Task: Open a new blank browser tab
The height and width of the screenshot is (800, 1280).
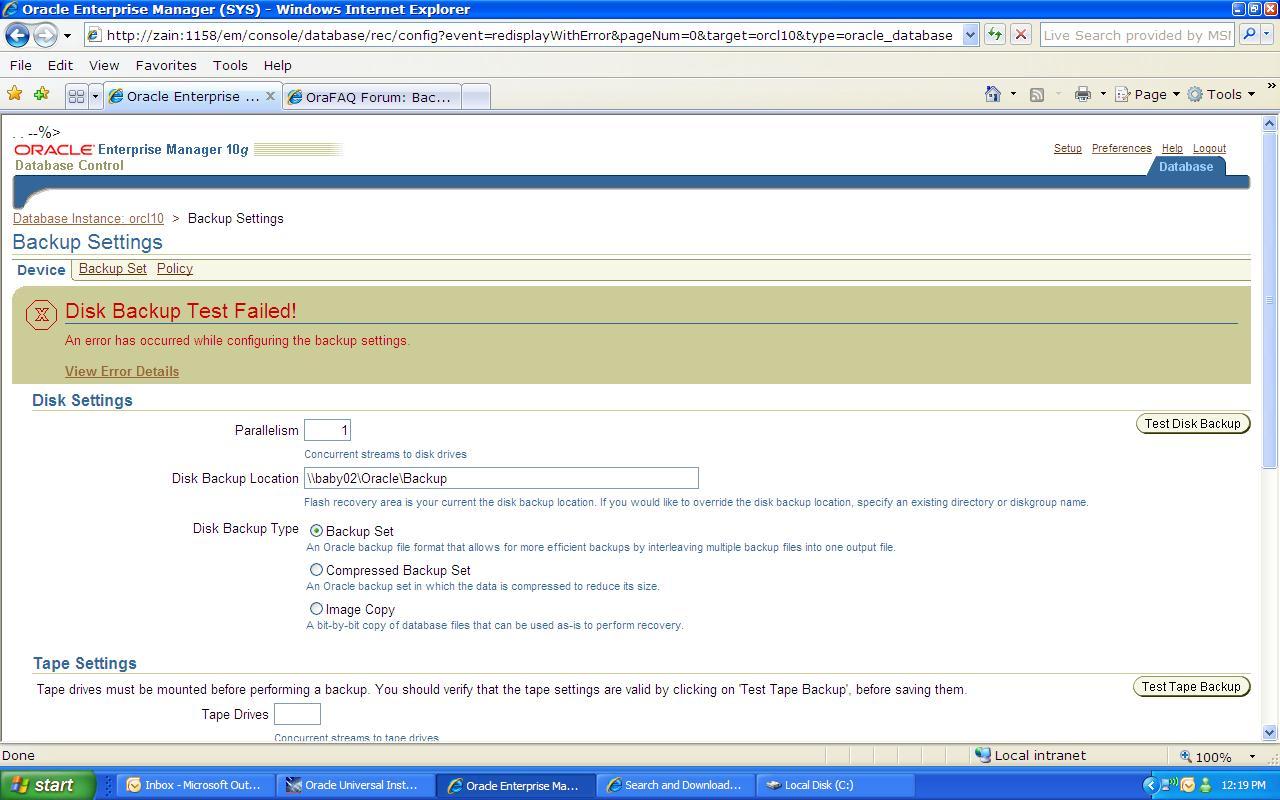Action: (476, 96)
